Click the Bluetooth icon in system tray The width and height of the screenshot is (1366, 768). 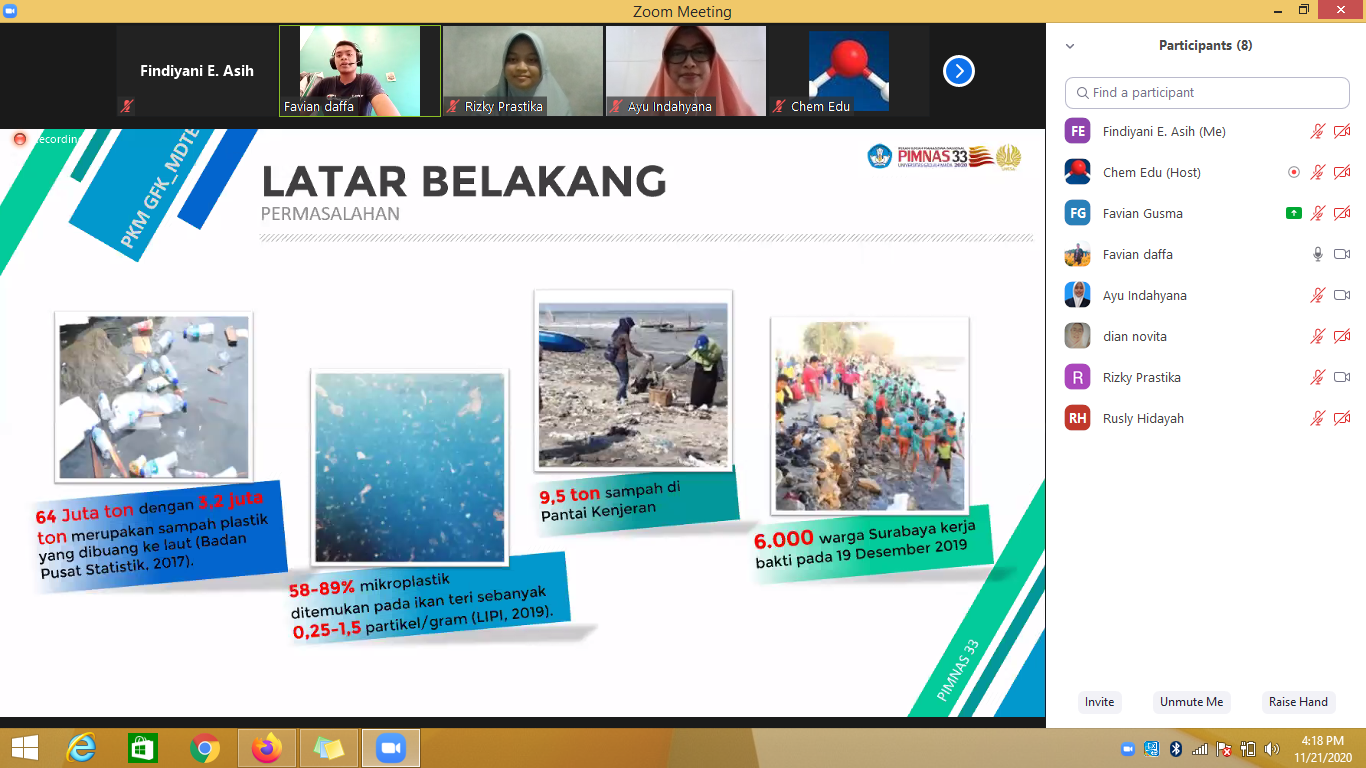tap(1176, 749)
